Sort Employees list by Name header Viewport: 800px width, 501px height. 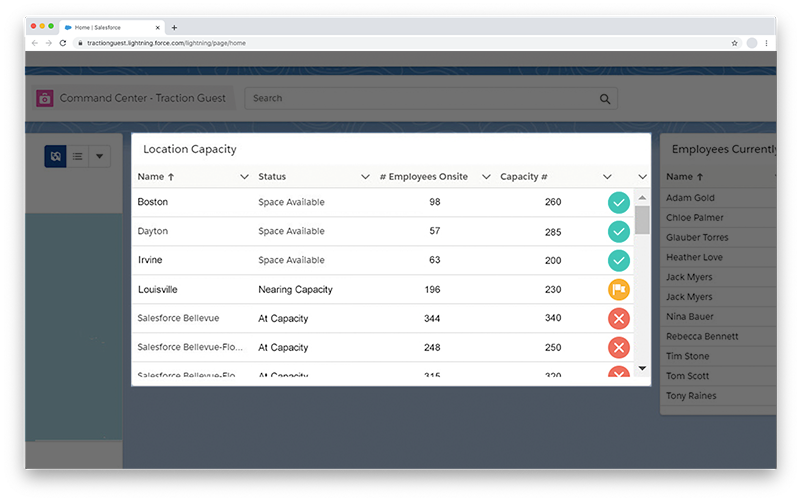(x=685, y=177)
